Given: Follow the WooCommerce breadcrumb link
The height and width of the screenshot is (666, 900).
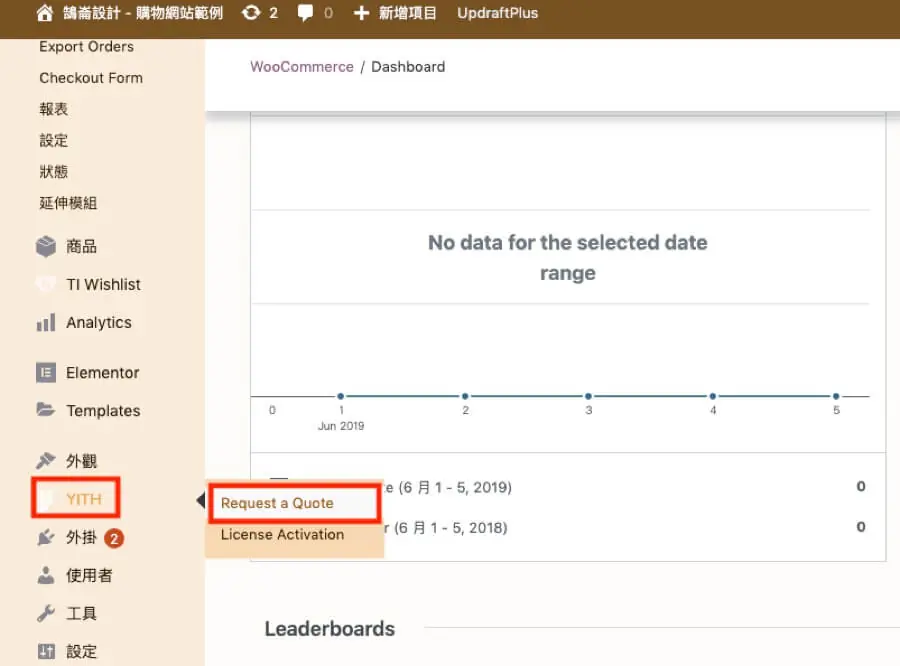Looking at the screenshot, I should [302, 67].
